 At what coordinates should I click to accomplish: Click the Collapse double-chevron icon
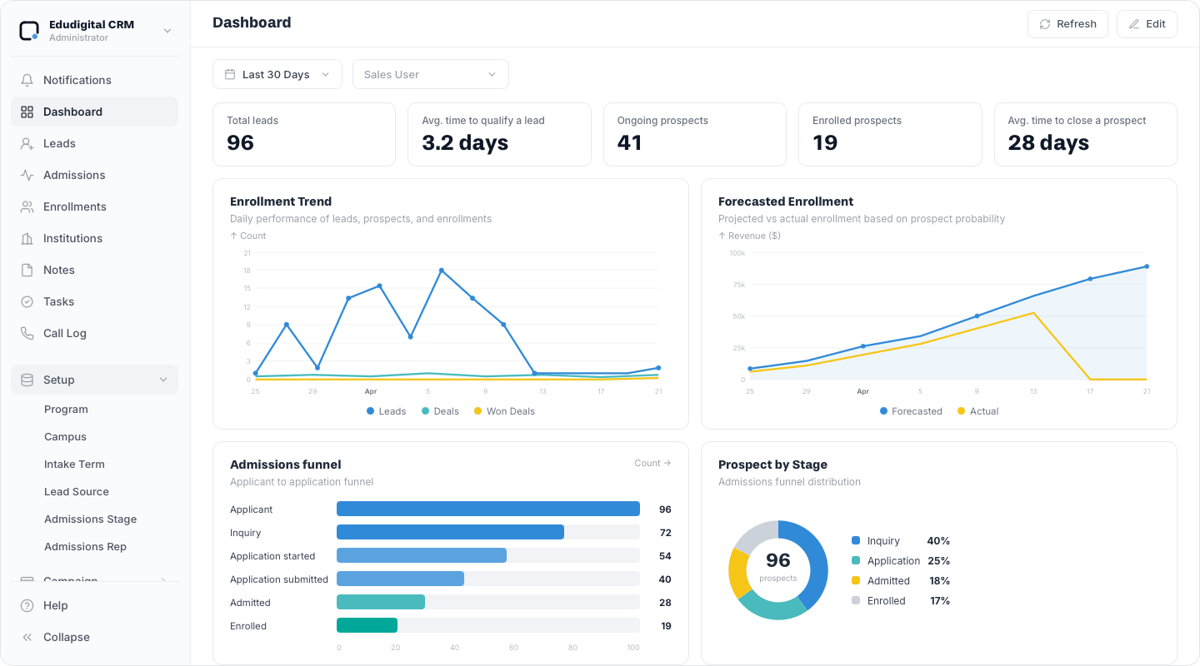(x=27, y=637)
